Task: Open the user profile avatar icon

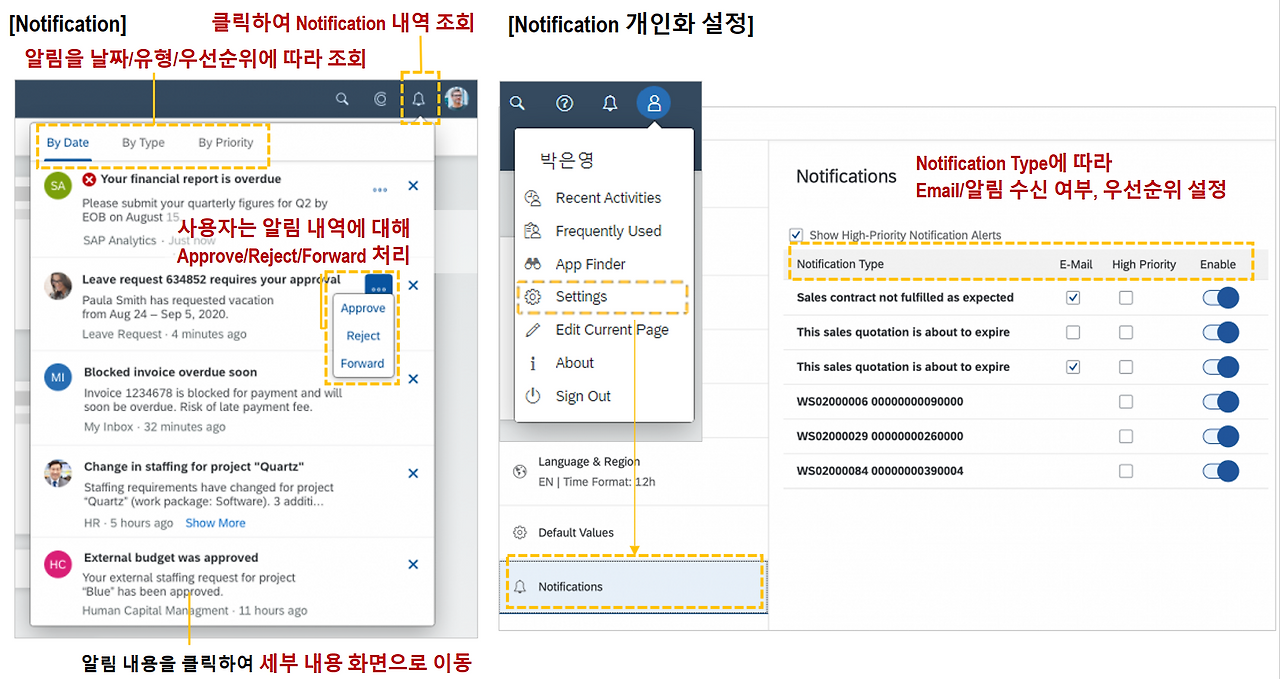Action: [653, 102]
